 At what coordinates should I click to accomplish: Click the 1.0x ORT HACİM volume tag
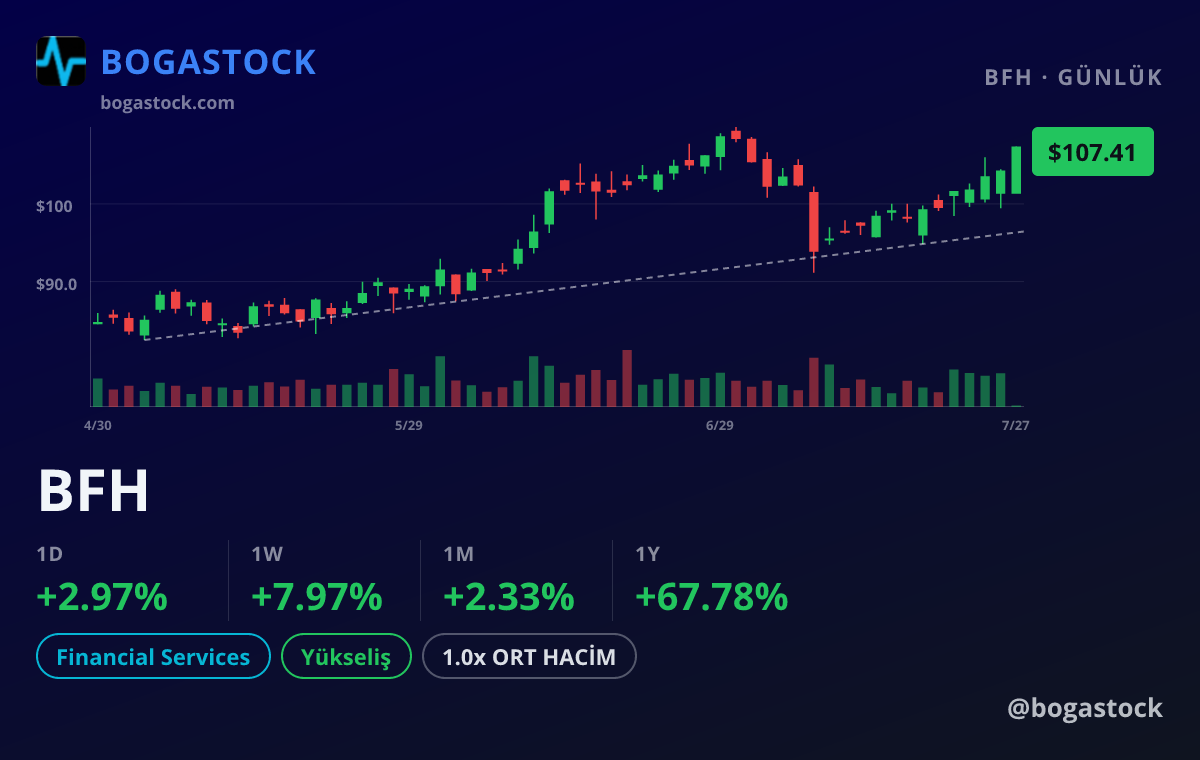click(x=529, y=657)
